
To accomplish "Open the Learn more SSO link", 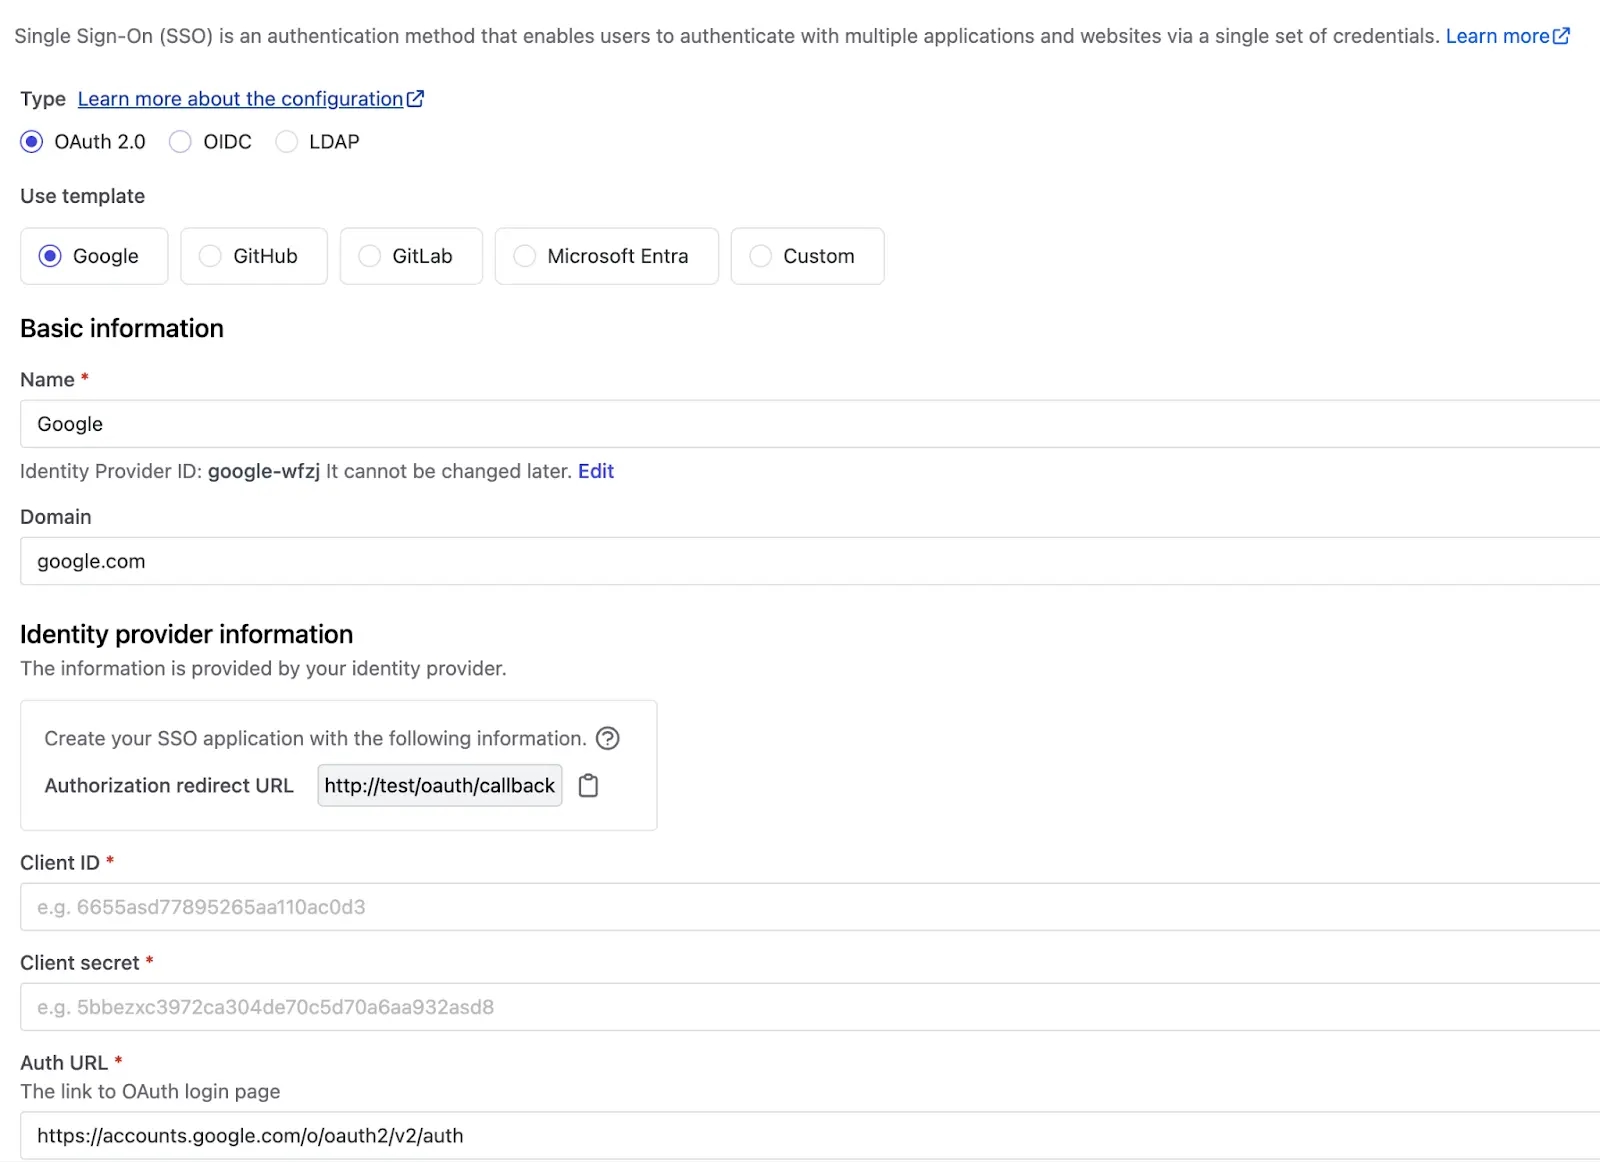I will [x=1496, y=36].
